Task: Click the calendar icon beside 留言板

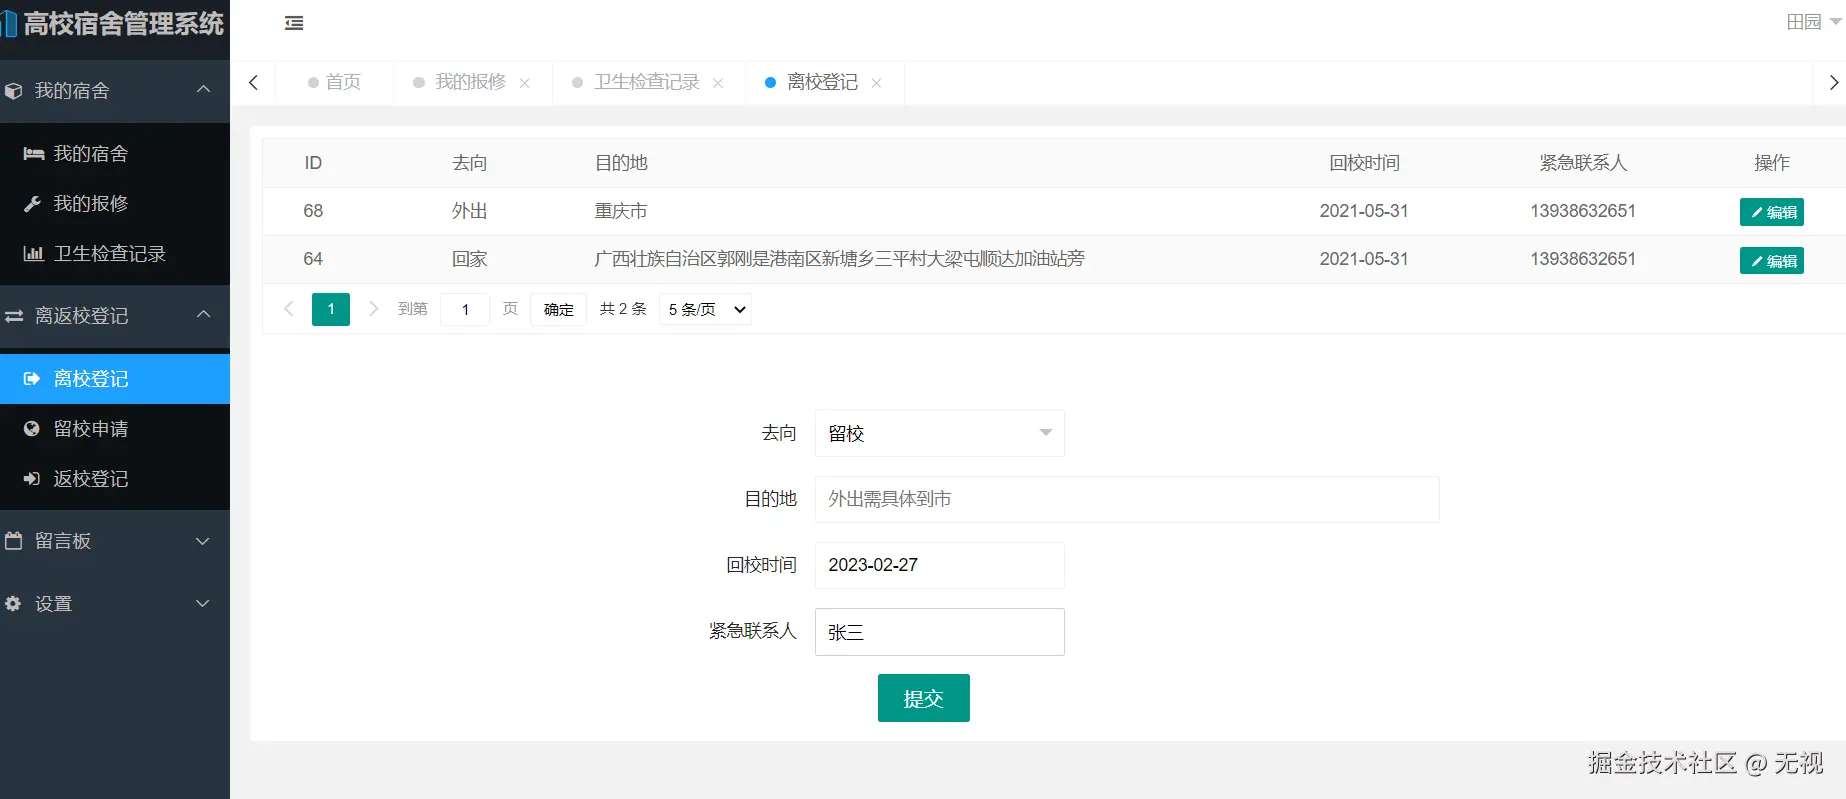Action: pyautogui.click(x=14, y=541)
